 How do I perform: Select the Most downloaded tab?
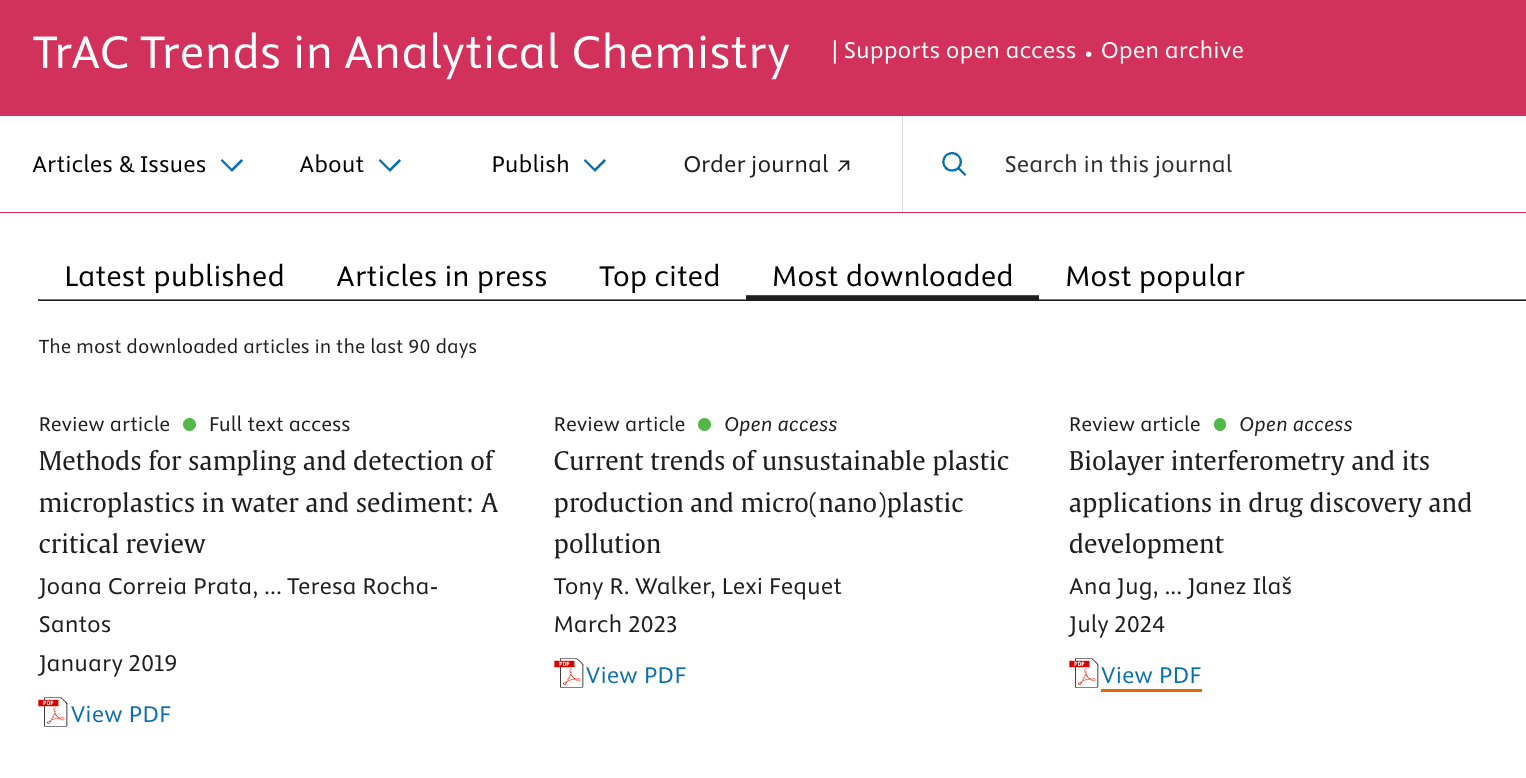[x=892, y=276]
